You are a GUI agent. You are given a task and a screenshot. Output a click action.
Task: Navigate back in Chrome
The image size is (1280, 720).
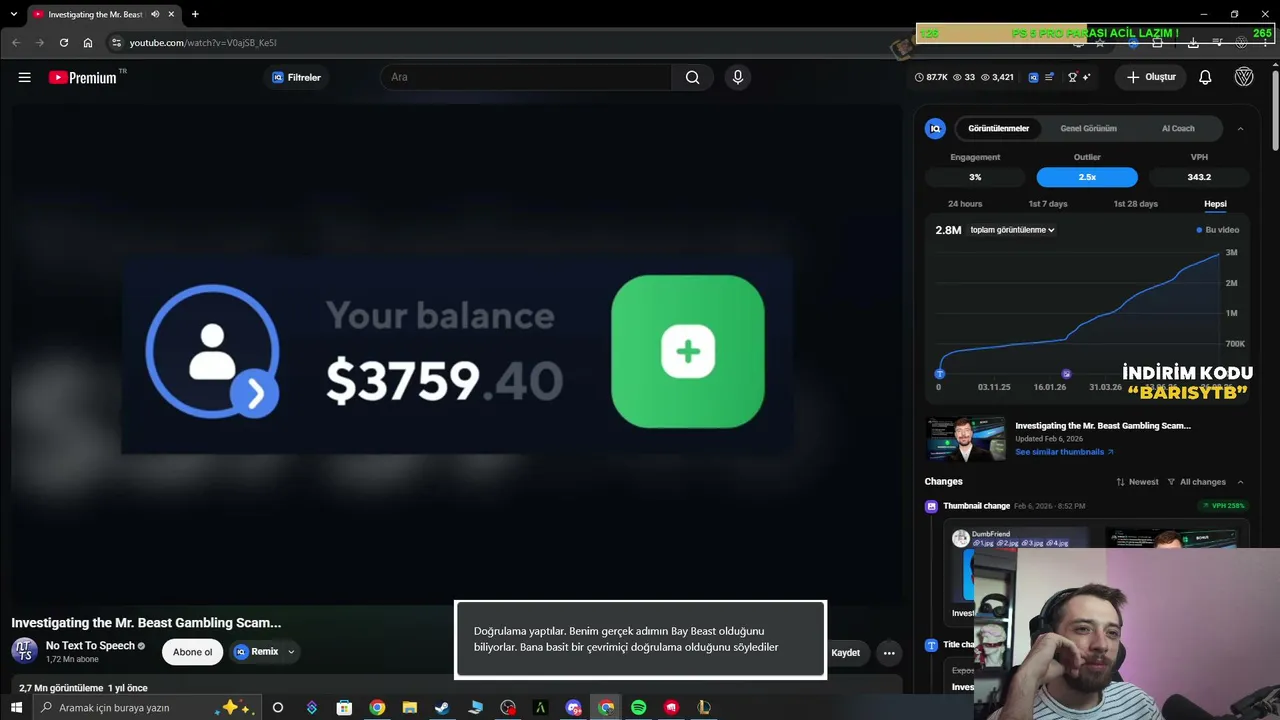(x=16, y=43)
